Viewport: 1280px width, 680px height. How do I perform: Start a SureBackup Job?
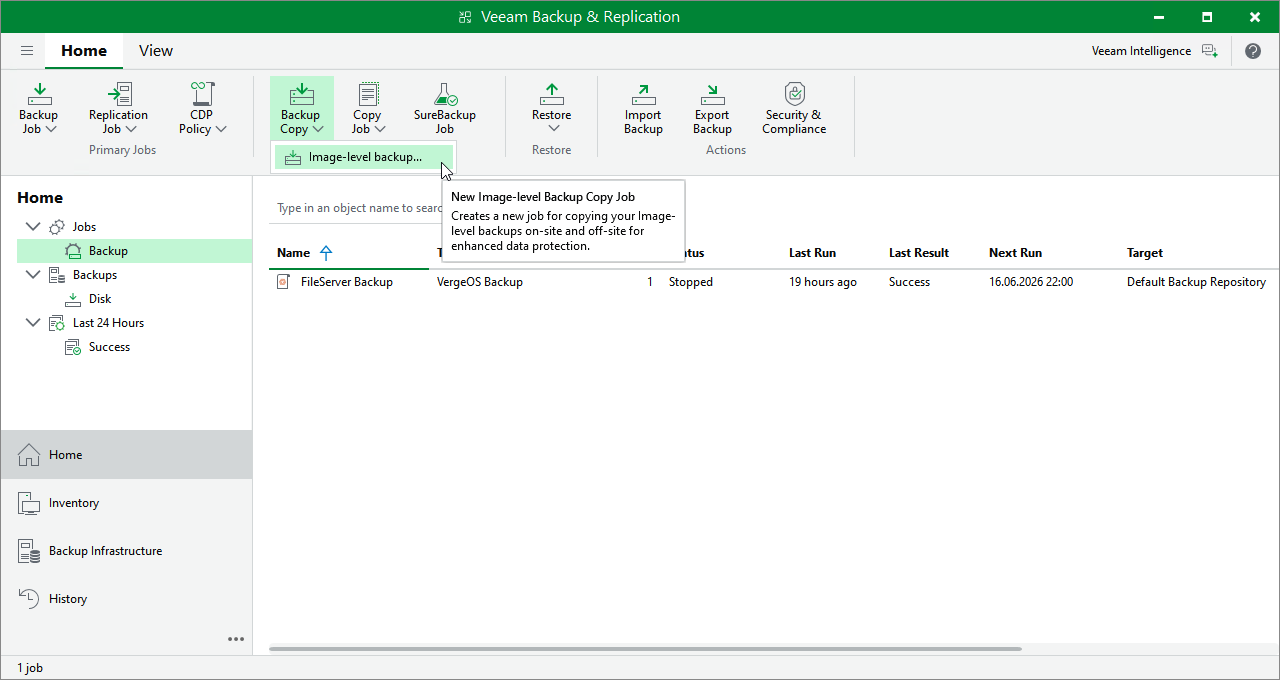(445, 109)
